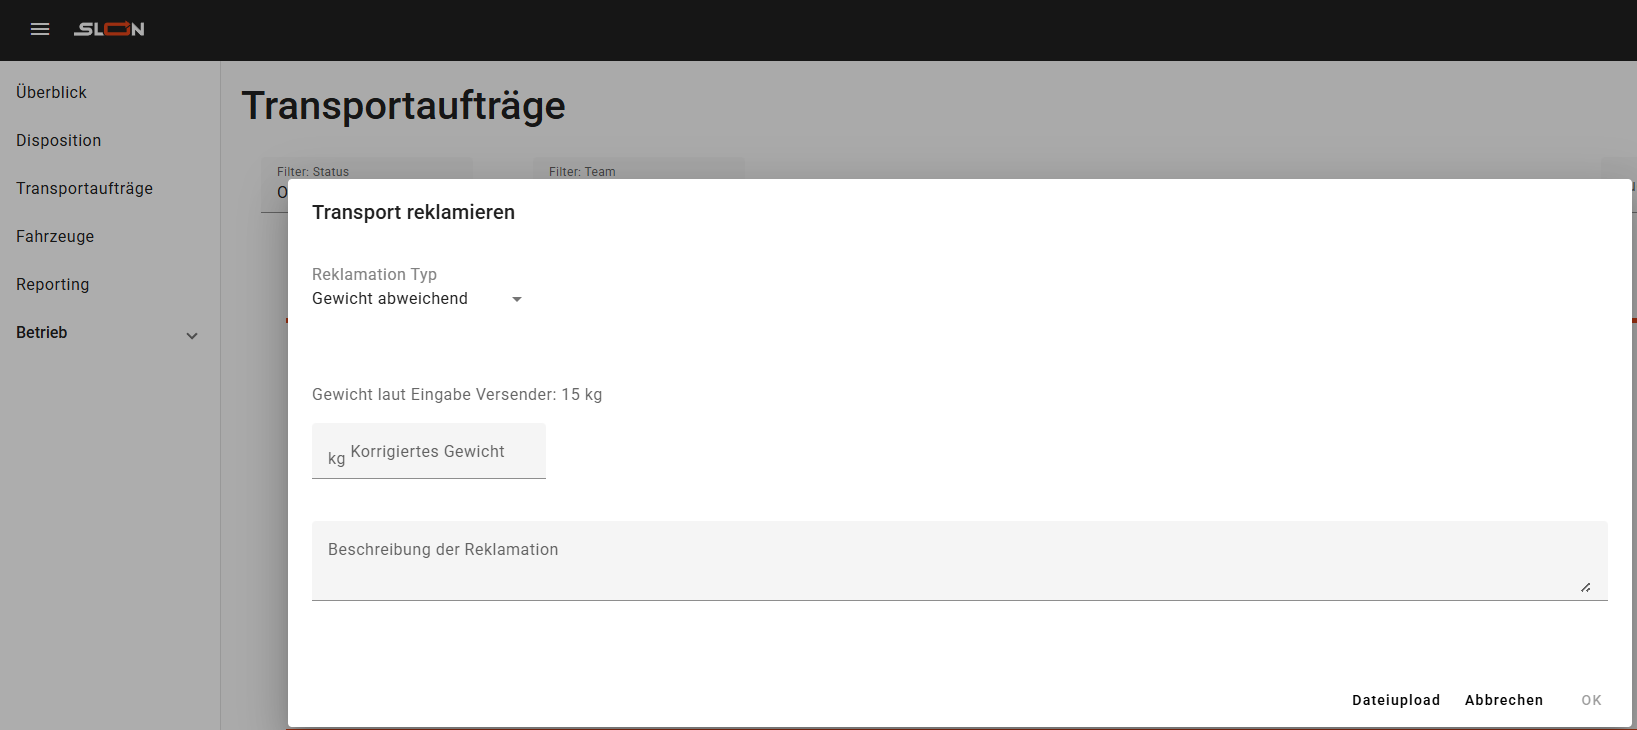Confirm the complaint with OK
Screen dimensions: 1637x730
click(1591, 700)
